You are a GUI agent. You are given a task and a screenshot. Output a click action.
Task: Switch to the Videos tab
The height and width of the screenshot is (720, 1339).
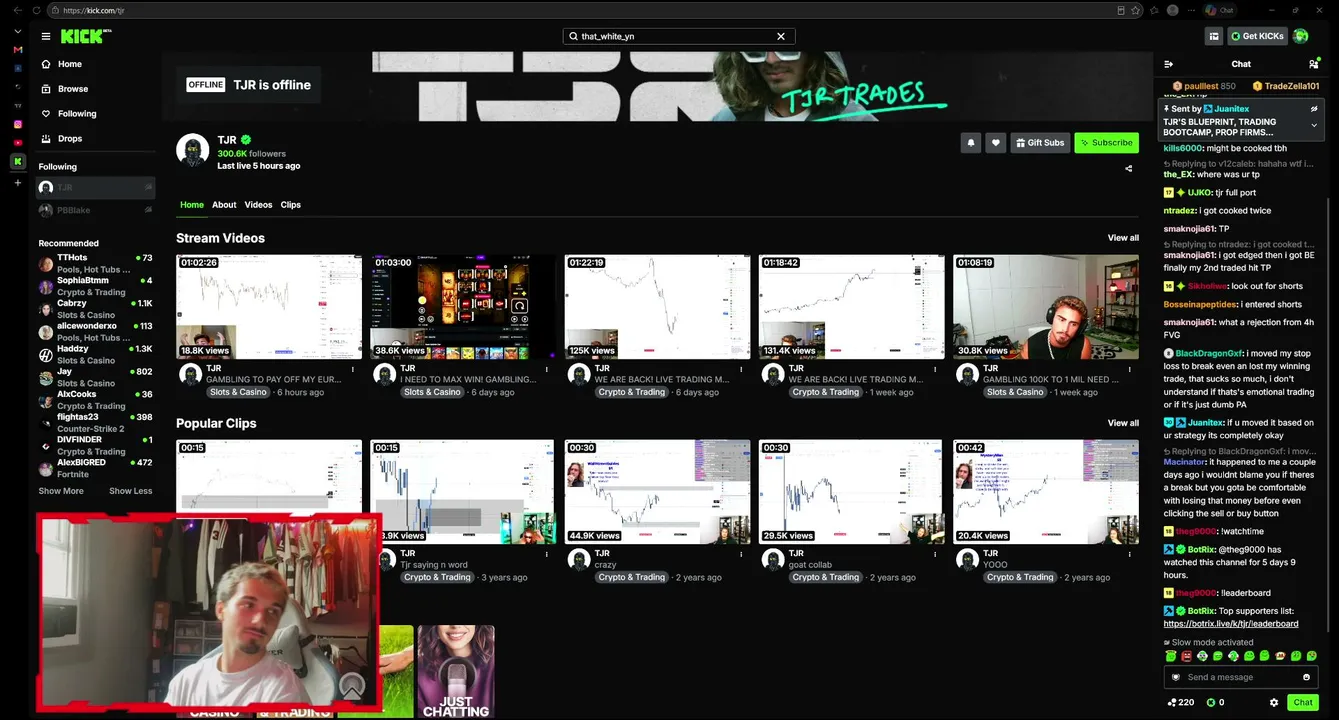point(258,205)
